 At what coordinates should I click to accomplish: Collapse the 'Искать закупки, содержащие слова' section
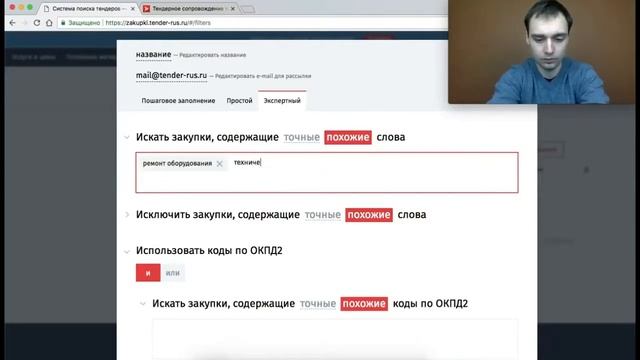127,138
